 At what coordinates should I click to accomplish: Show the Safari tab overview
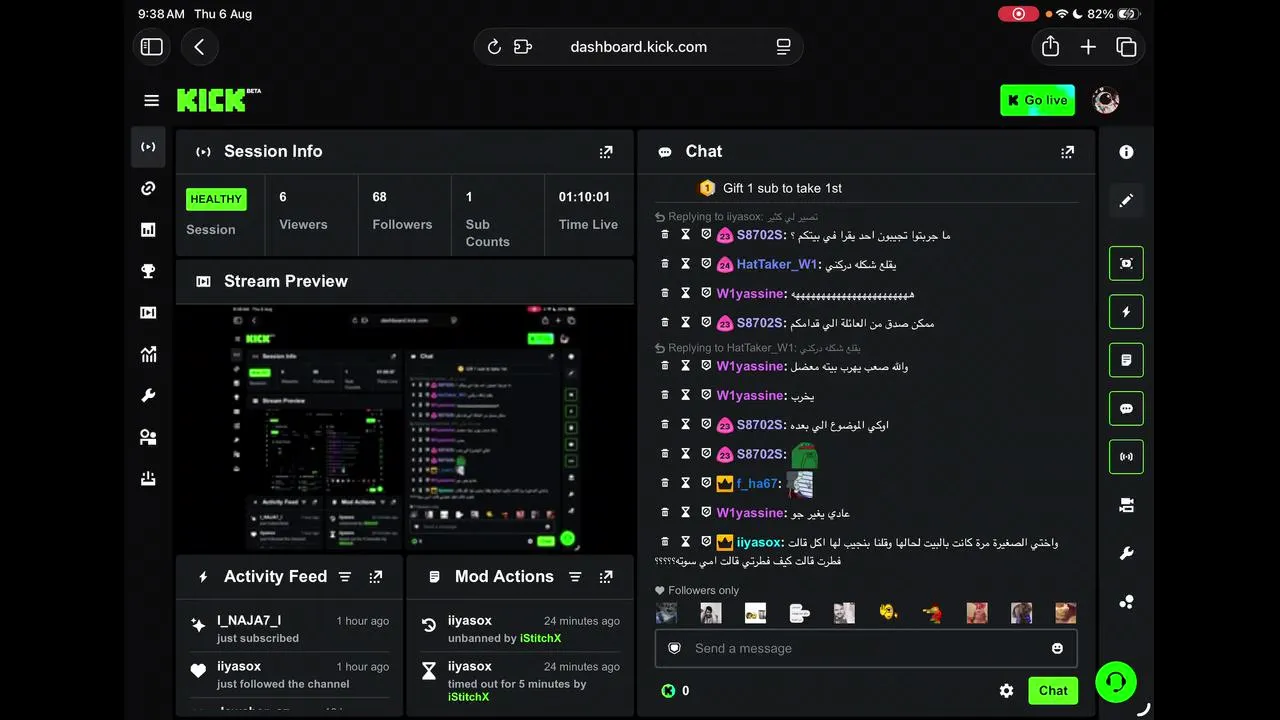(1126, 47)
